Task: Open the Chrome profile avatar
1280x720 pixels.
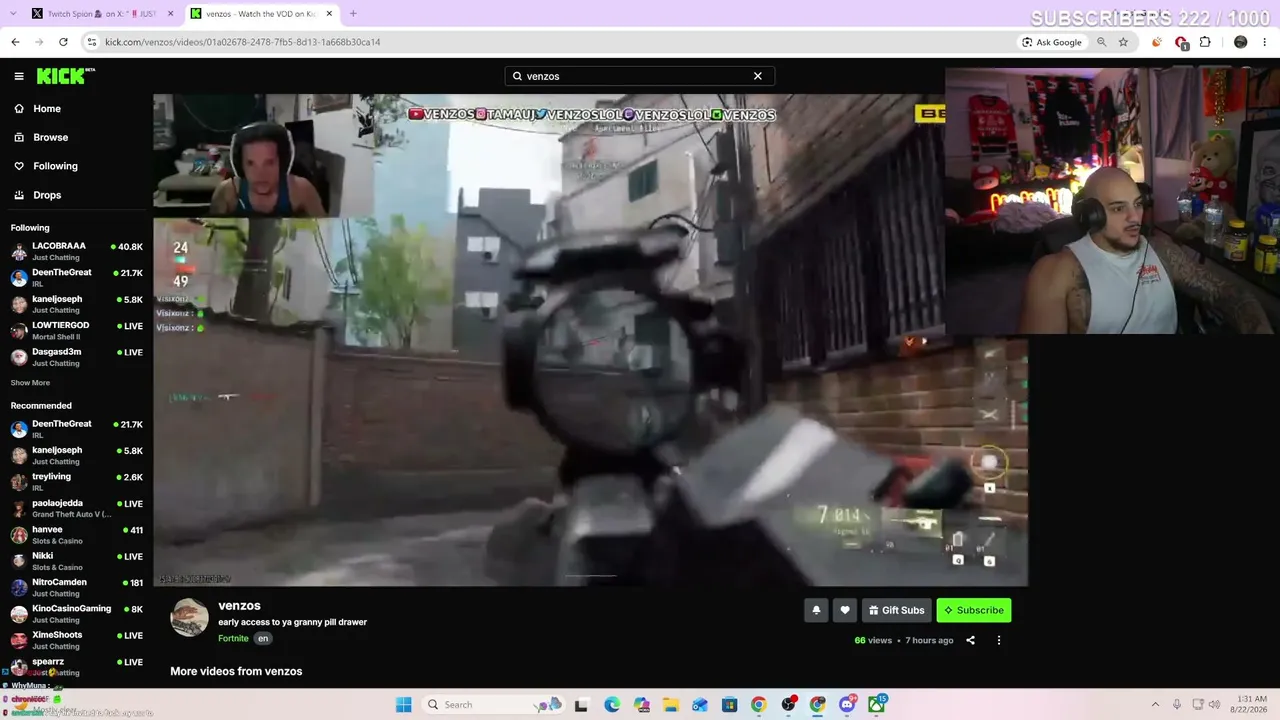Action: 1241,42
